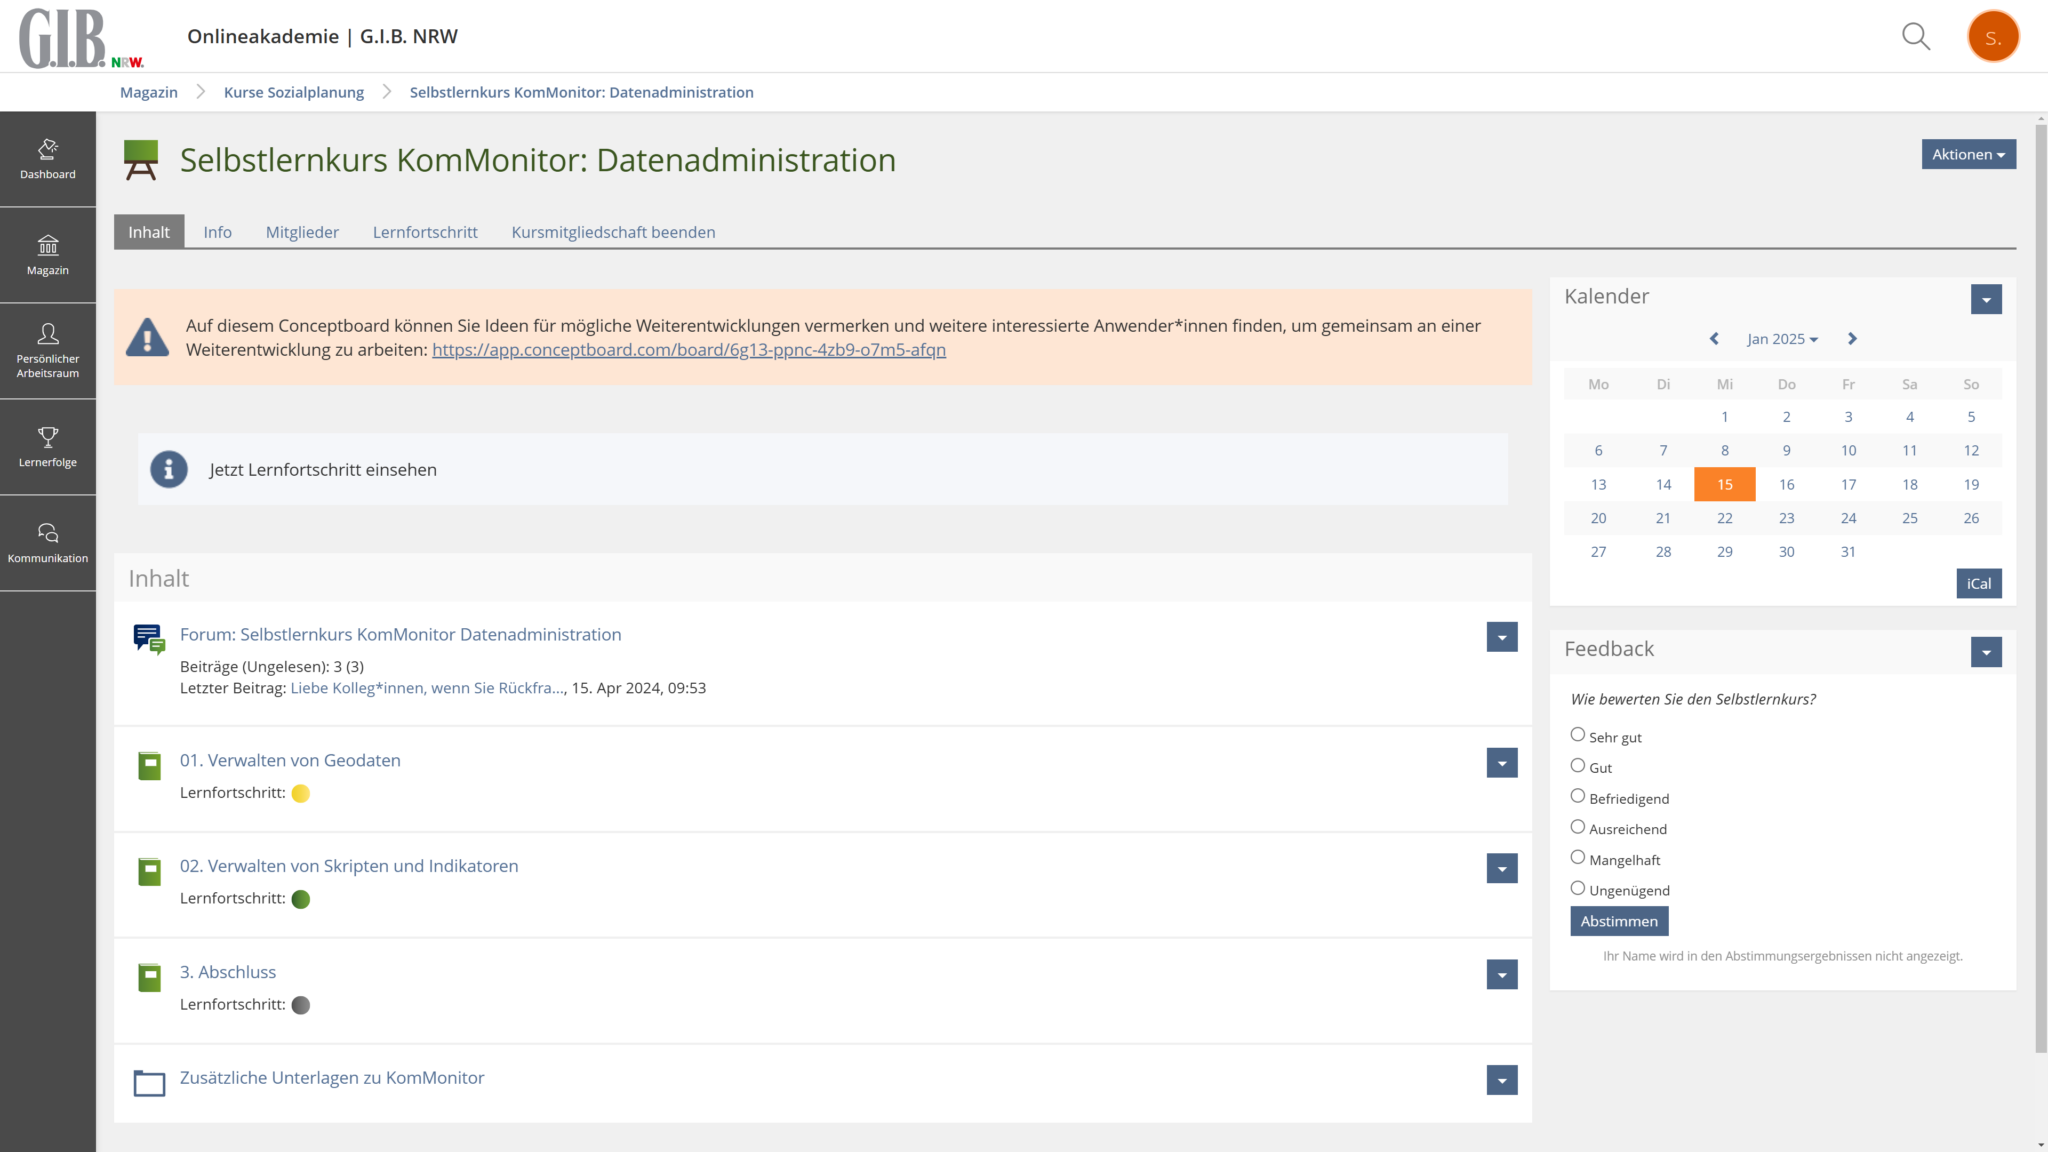
Task: Switch to the Info tab
Action: pyautogui.click(x=217, y=232)
